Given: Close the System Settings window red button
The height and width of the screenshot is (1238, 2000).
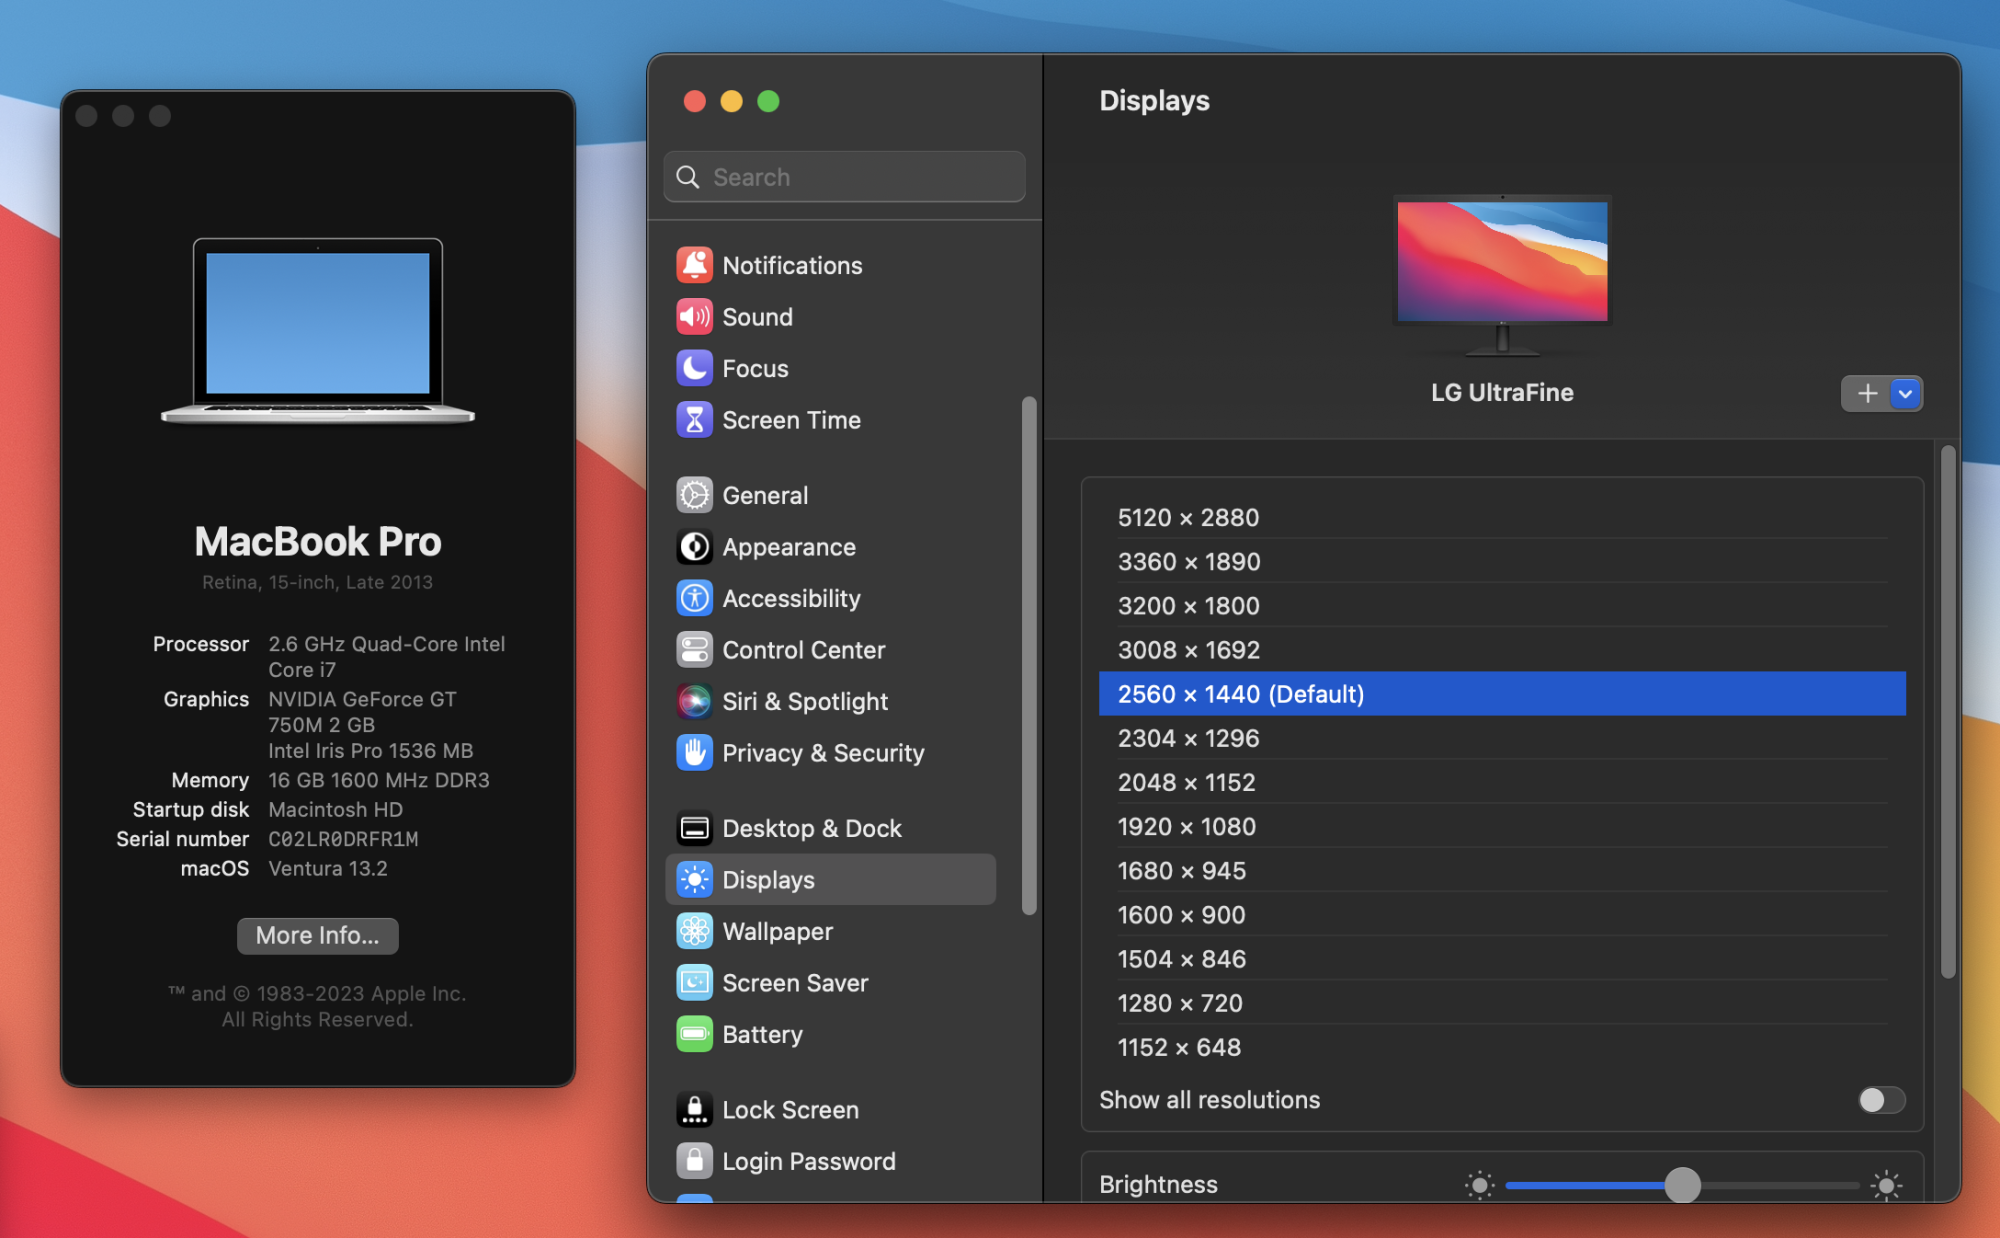Looking at the screenshot, I should [694, 101].
